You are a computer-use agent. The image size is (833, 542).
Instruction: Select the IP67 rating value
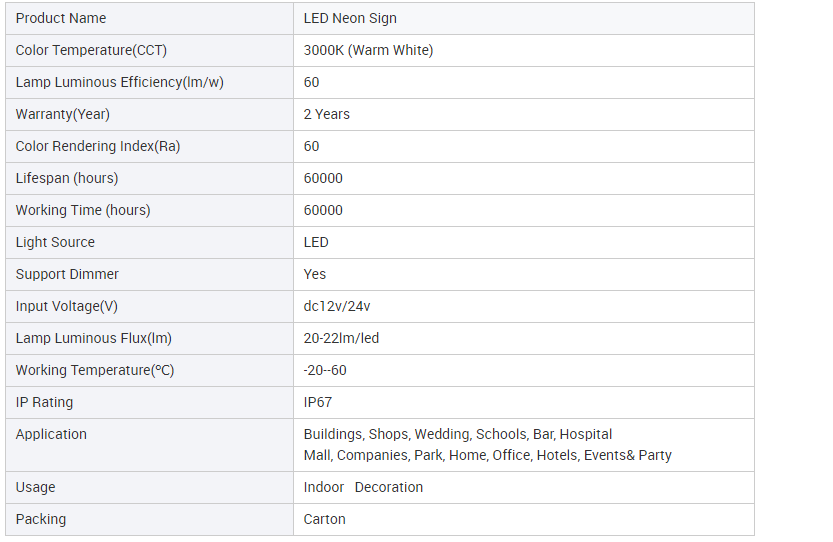tap(318, 402)
